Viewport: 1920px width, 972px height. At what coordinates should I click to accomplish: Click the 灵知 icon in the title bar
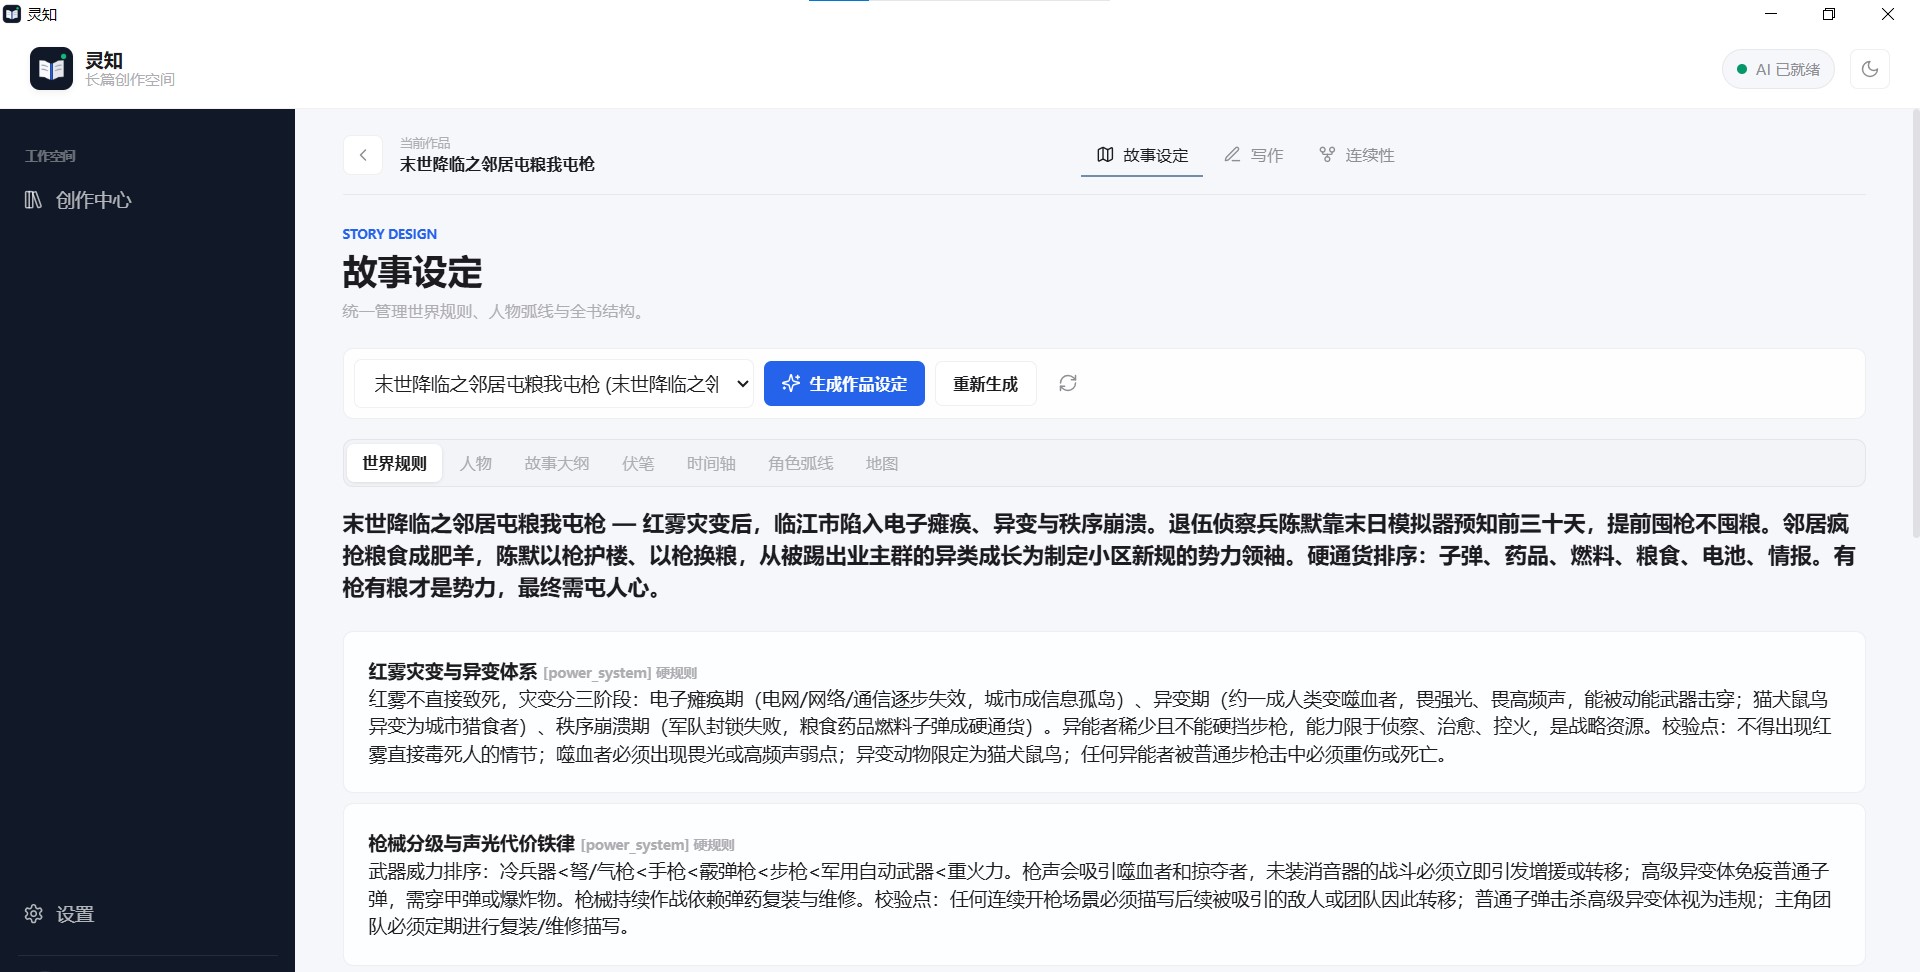click(12, 14)
